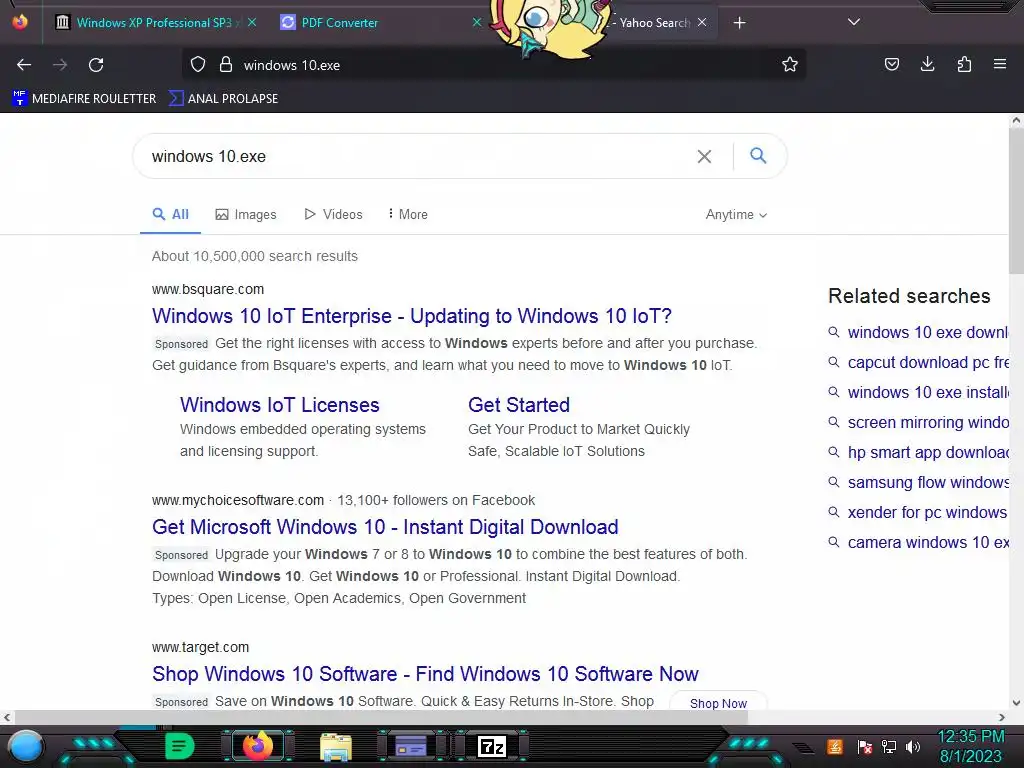This screenshot has height=768, width=1024.
Task: Close the PDF Converter tab
Action: pyautogui.click(x=477, y=22)
